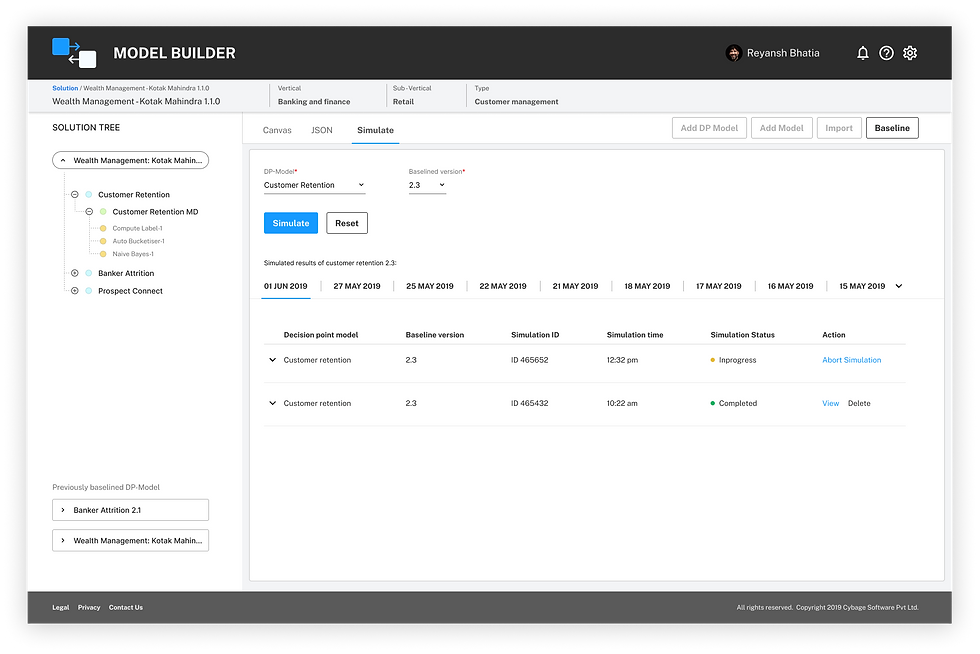980x654 pixels.
Task: Open the Baselined version dropdown
Action: click(427, 185)
